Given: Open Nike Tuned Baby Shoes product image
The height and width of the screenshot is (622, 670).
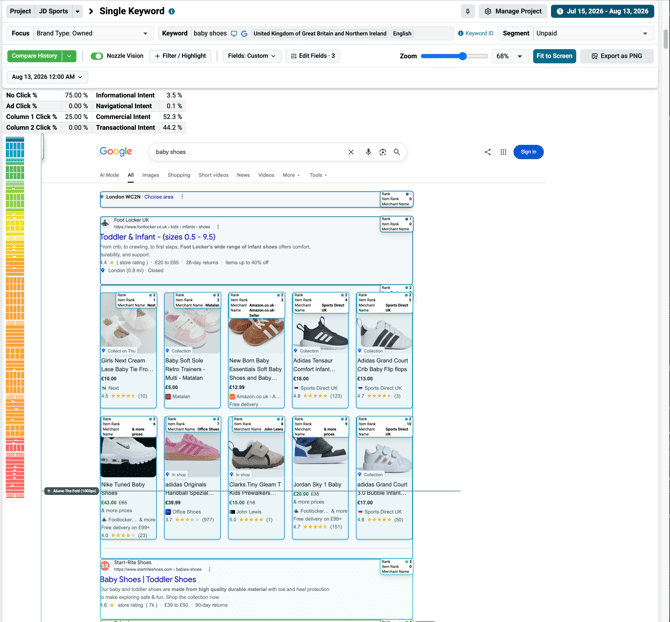Looking at the screenshot, I should (x=128, y=455).
